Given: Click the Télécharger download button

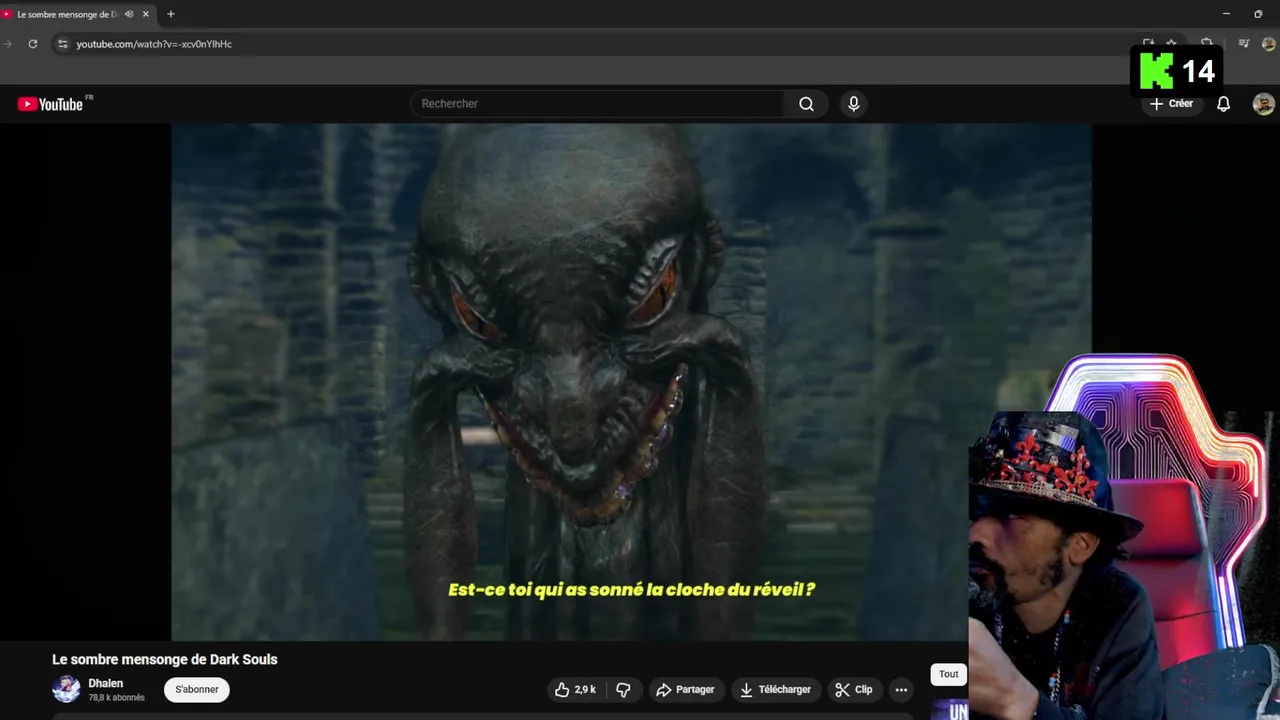Looking at the screenshot, I should pyautogui.click(x=775, y=690).
